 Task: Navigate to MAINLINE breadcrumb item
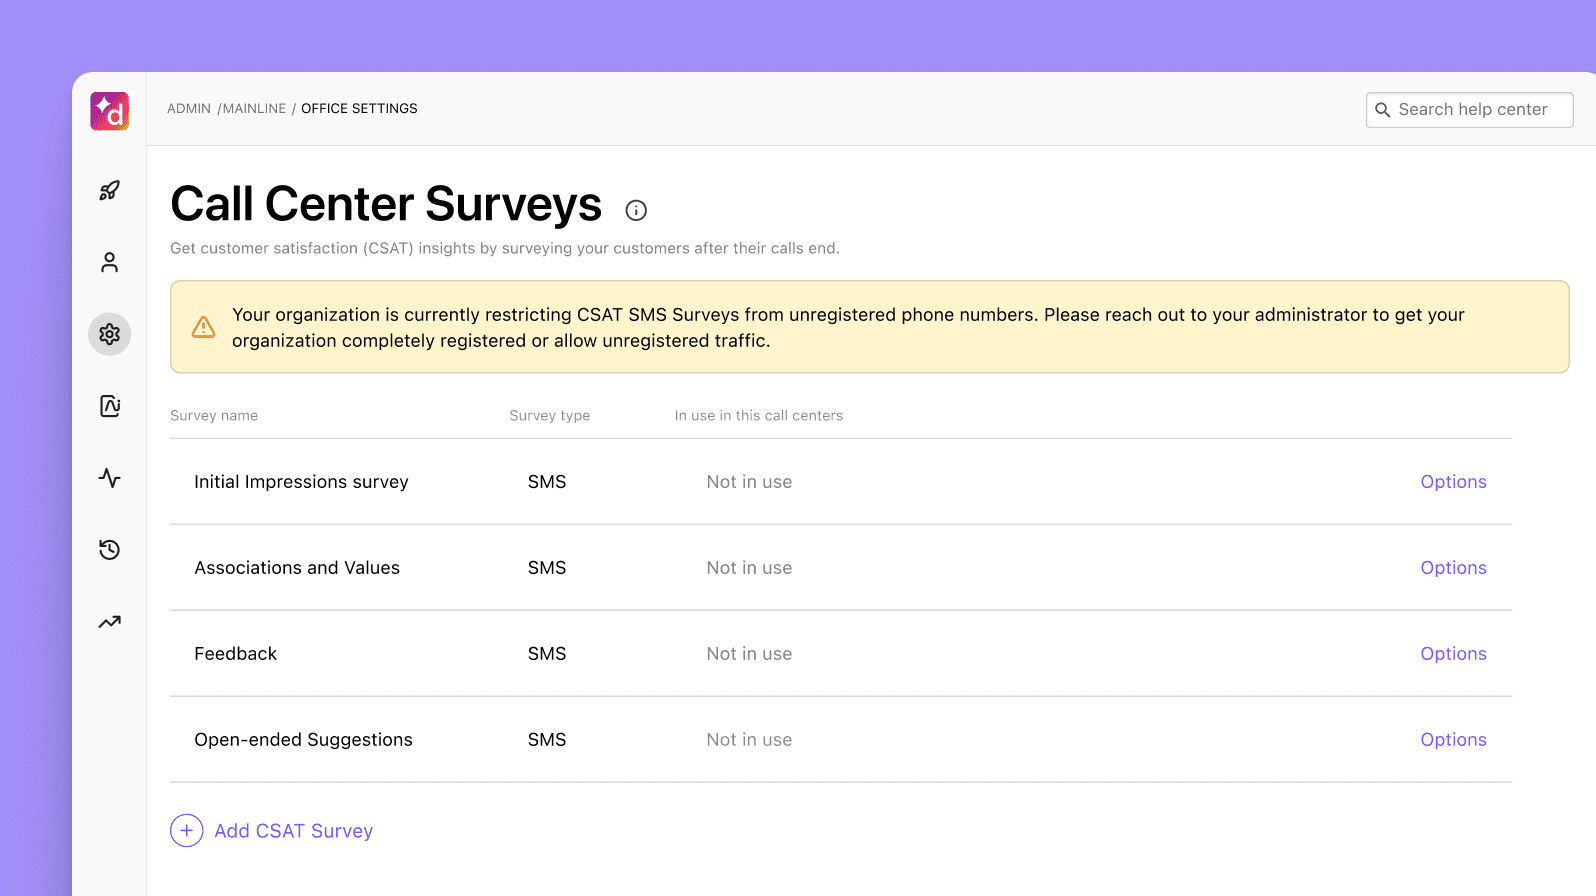254,109
